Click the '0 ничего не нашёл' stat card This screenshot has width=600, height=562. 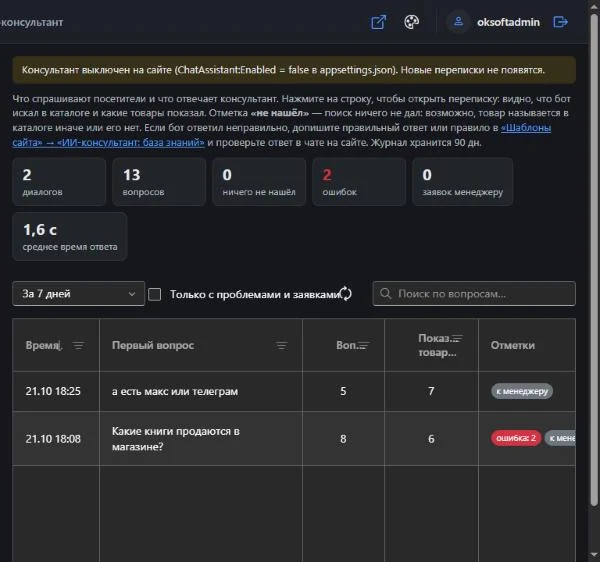[x=259, y=182]
